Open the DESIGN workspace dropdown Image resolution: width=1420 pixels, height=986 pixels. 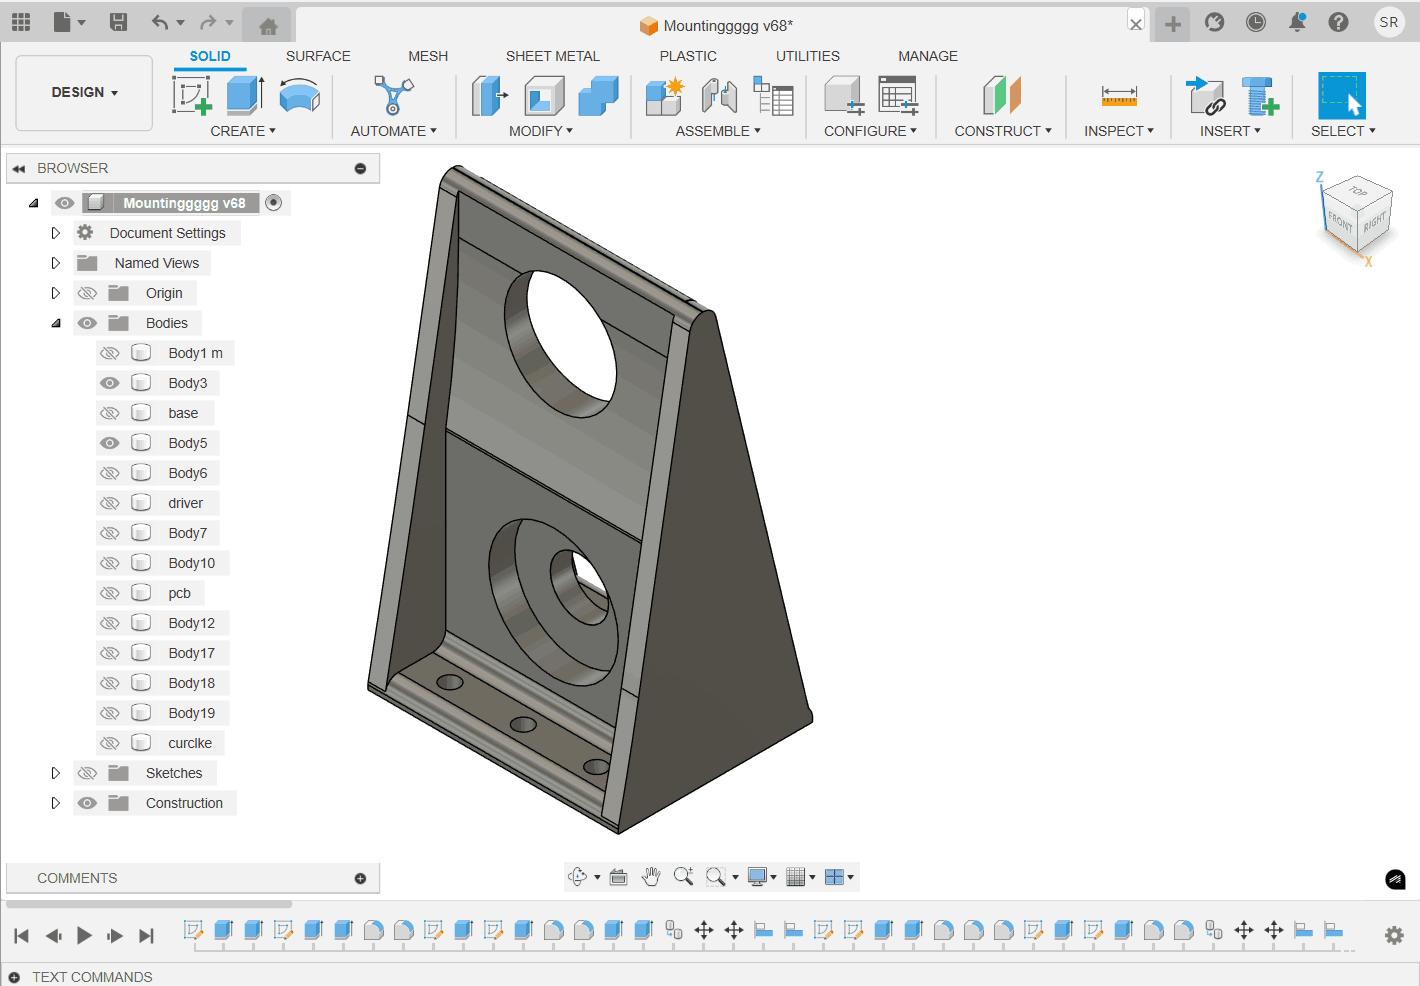(84, 92)
